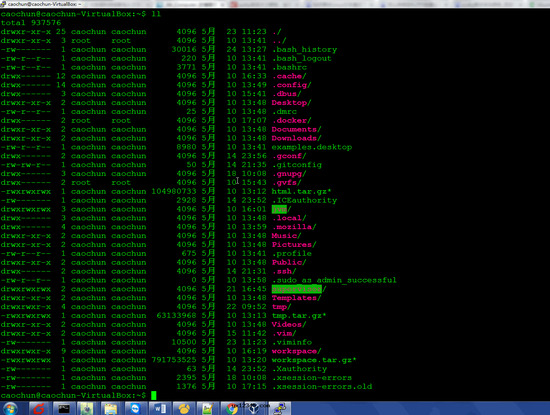Click the .gitconfig file name

click(x=297, y=165)
